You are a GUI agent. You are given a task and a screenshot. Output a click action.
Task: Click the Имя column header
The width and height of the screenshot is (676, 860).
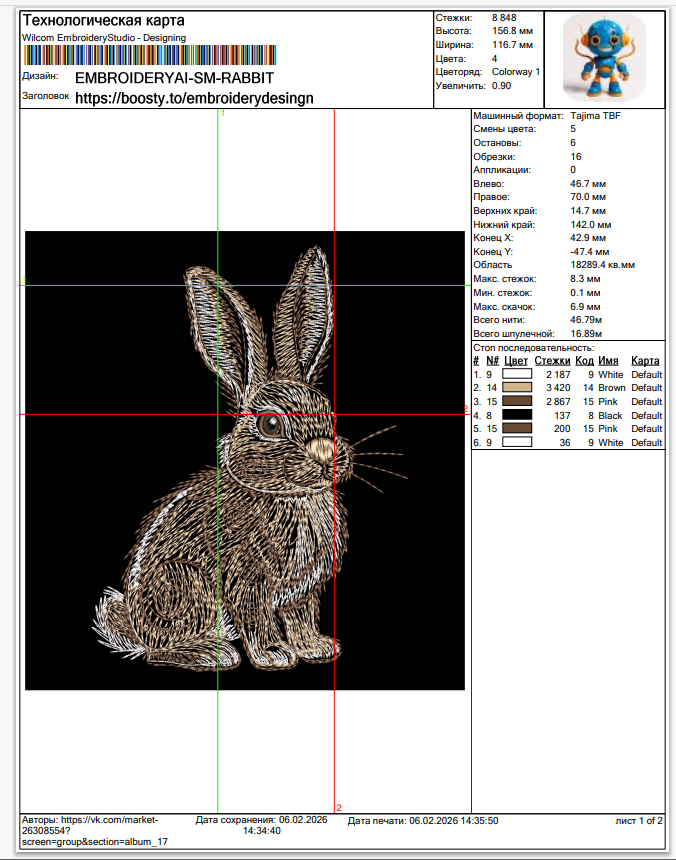(x=608, y=361)
